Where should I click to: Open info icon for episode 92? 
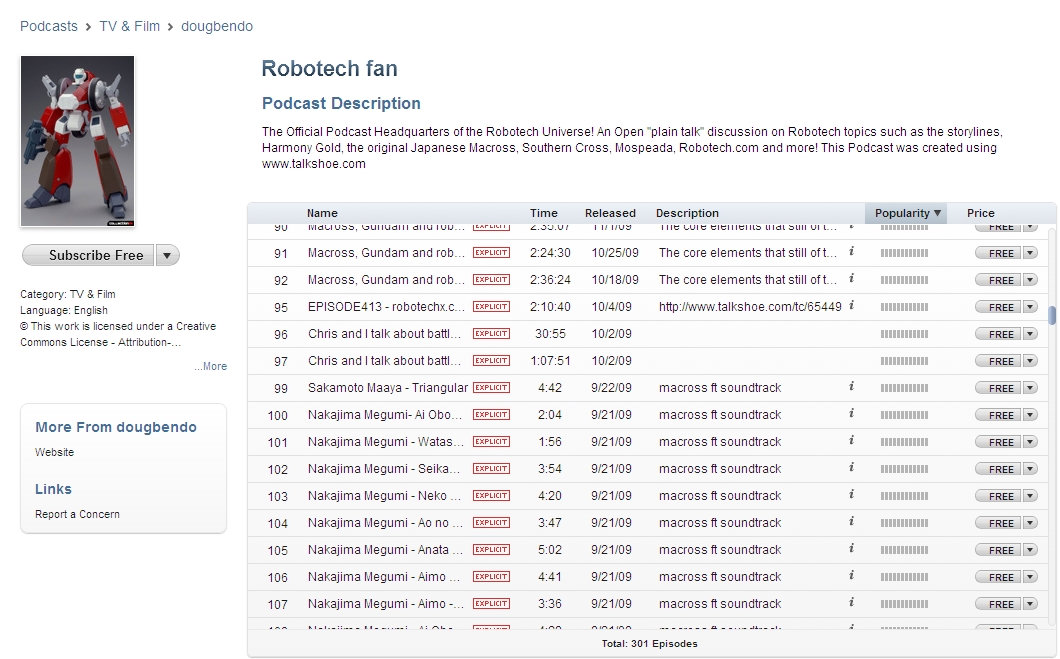pos(851,278)
